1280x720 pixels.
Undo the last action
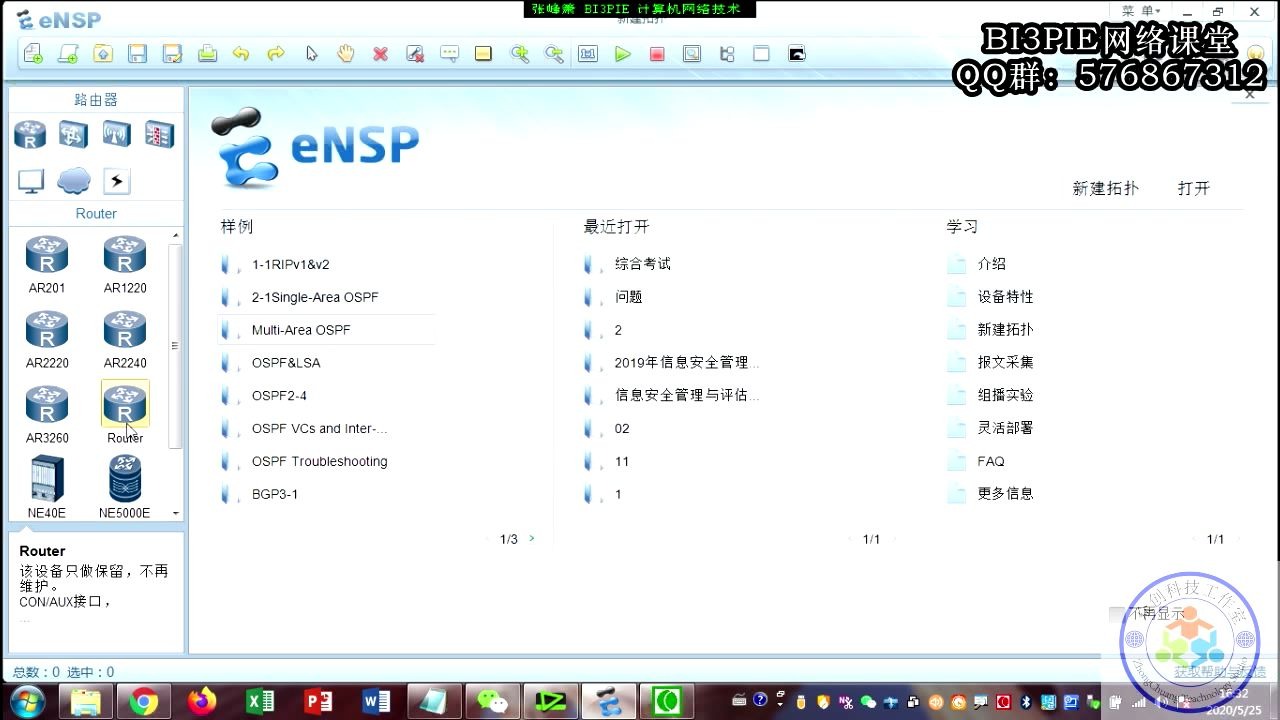241,54
